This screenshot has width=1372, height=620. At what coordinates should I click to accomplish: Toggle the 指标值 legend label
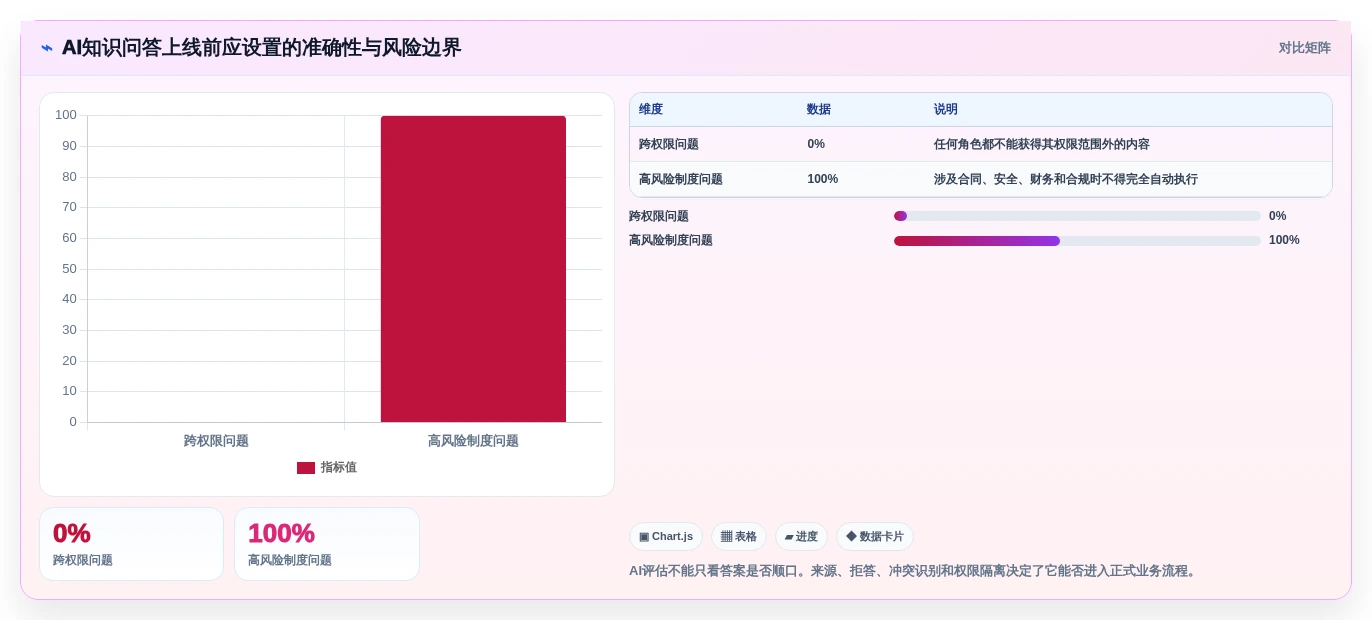pos(339,468)
